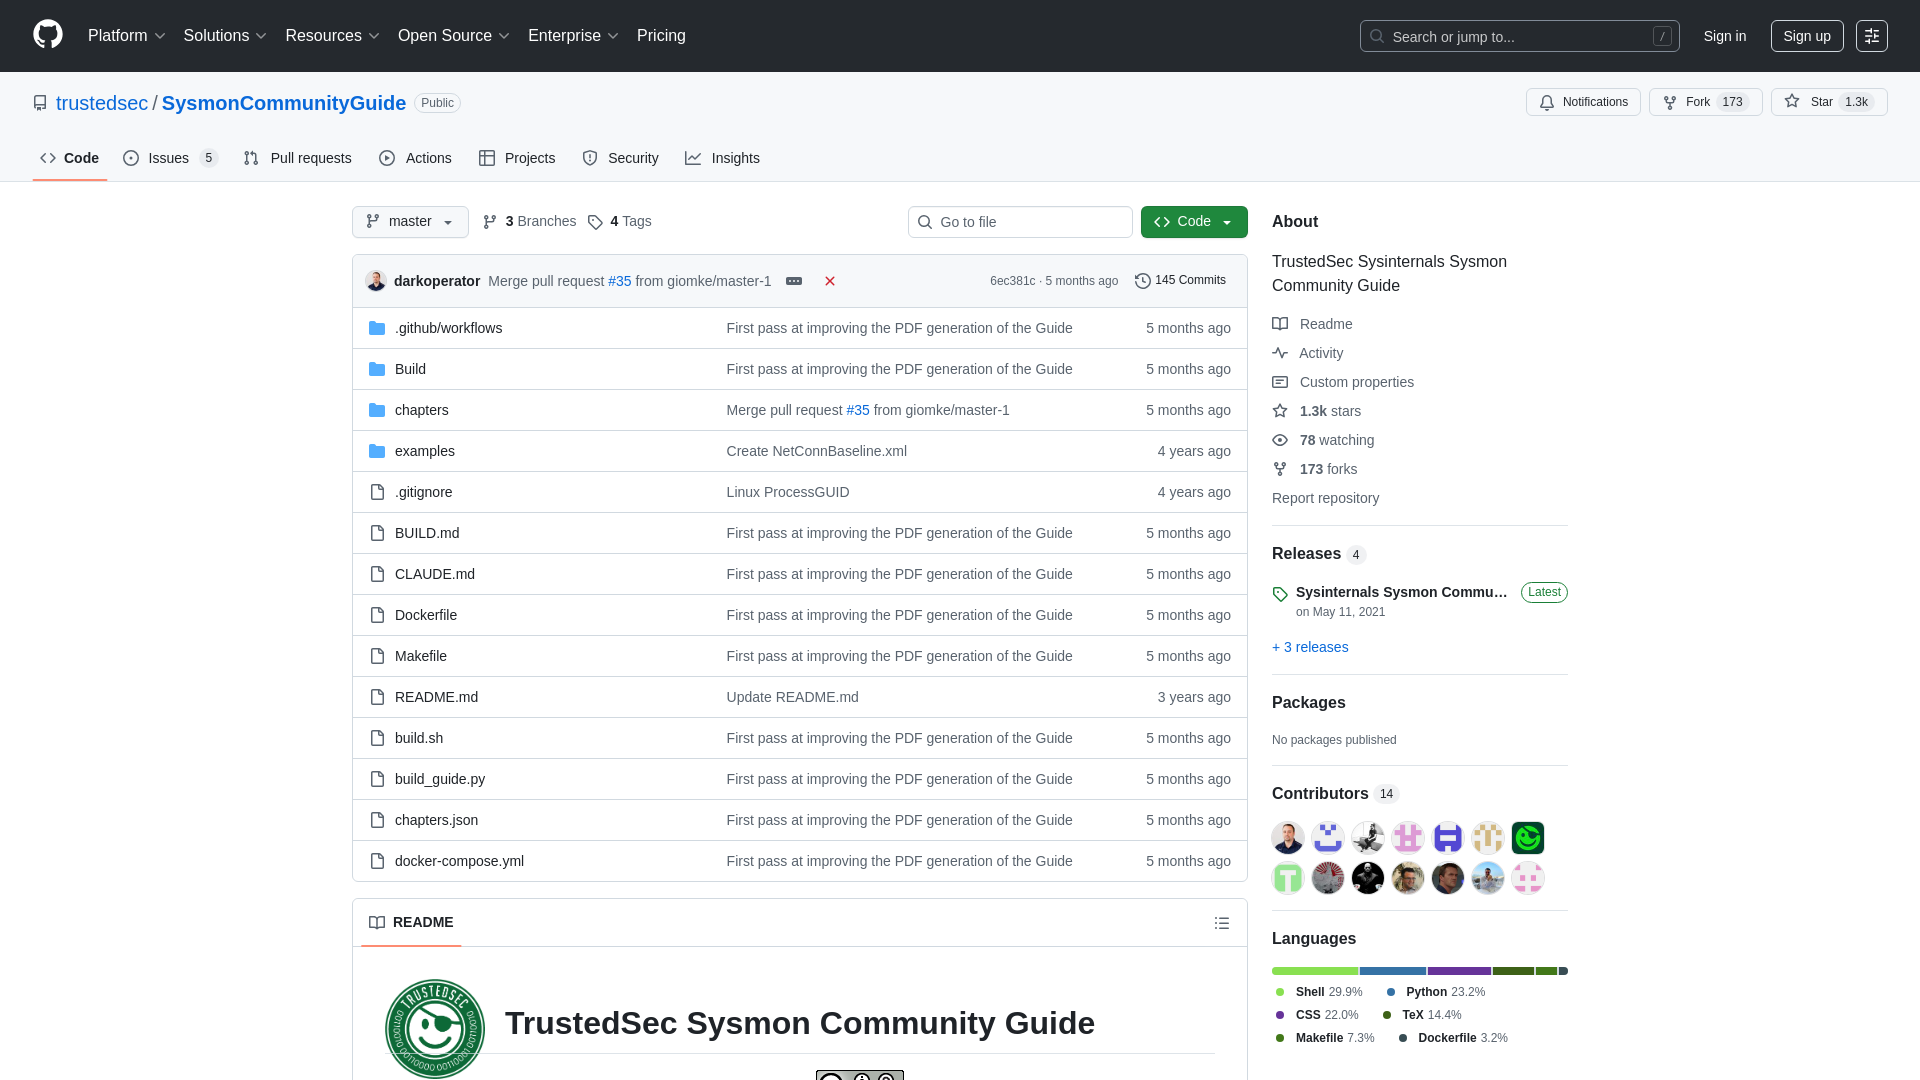Open the command palette sliders icon top right
Image resolution: width=1920 pixels, height=1080 pixels.
click(x=1872, y=36)
